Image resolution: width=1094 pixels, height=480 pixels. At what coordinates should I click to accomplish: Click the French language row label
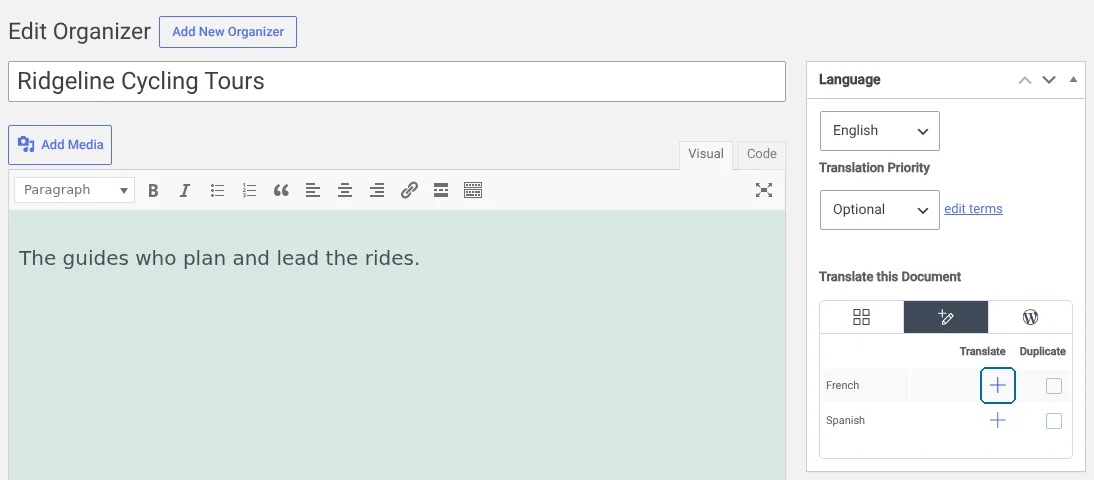[x=843, y=385]
